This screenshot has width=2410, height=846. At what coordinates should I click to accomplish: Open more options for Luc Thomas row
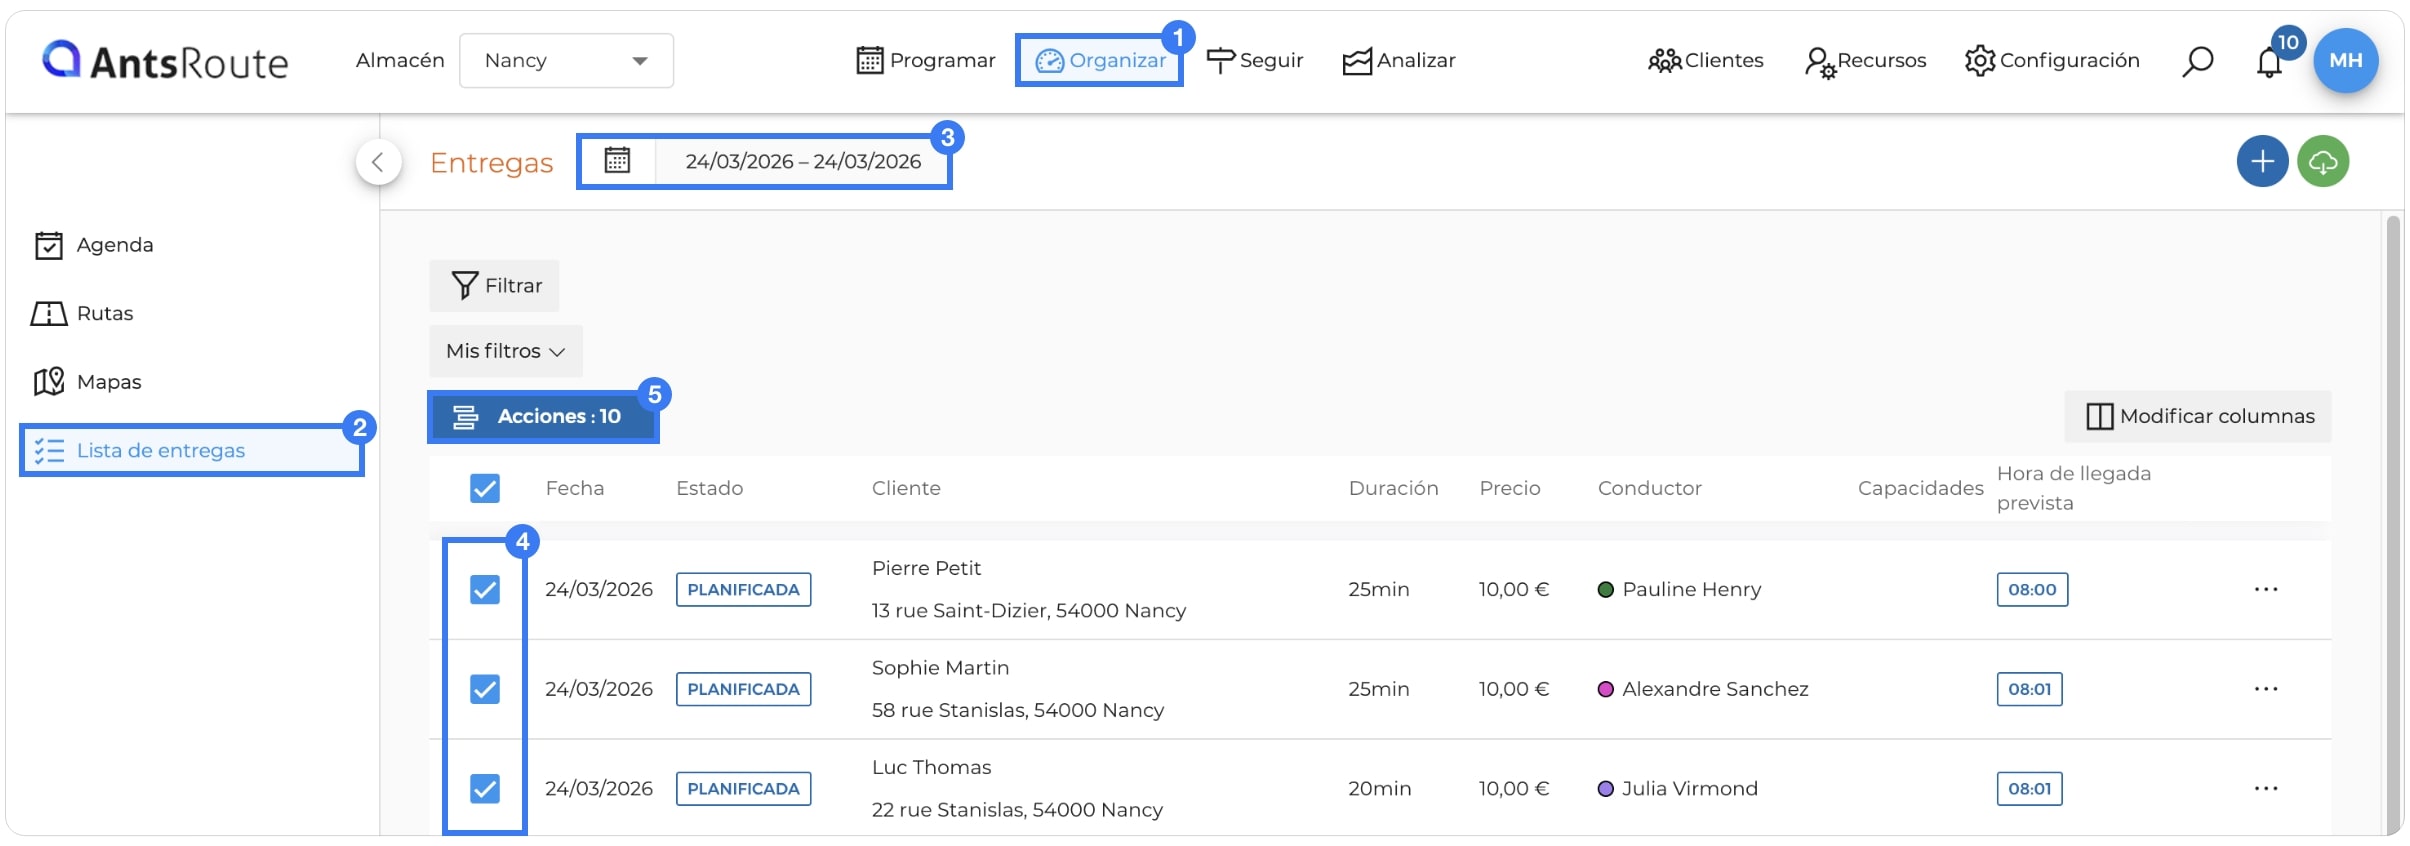click(x=2266, y=789)
